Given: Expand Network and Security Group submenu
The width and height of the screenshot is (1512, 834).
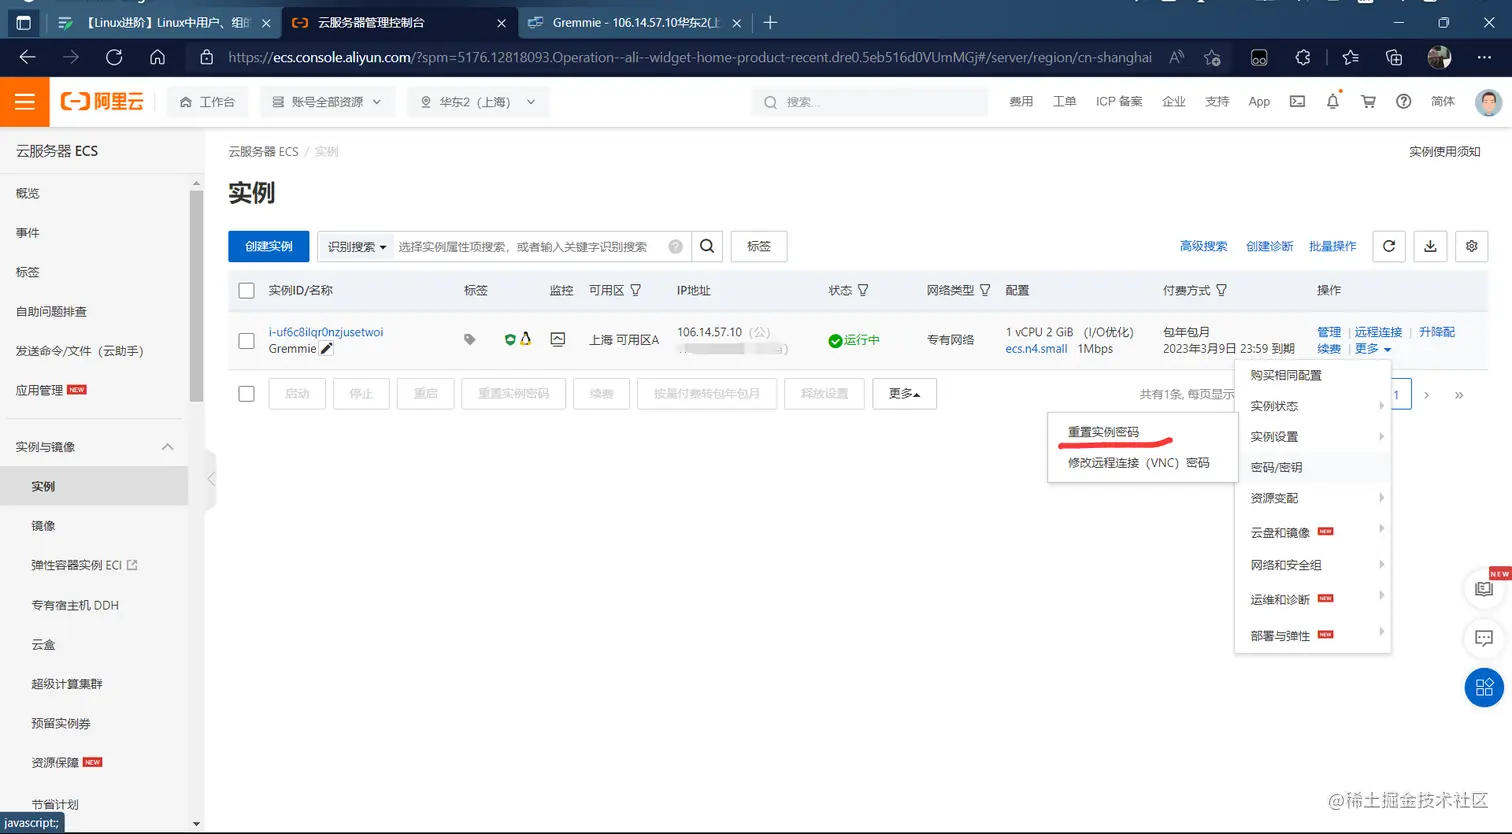Looking at the screenshot, I should click(1313, 565).
